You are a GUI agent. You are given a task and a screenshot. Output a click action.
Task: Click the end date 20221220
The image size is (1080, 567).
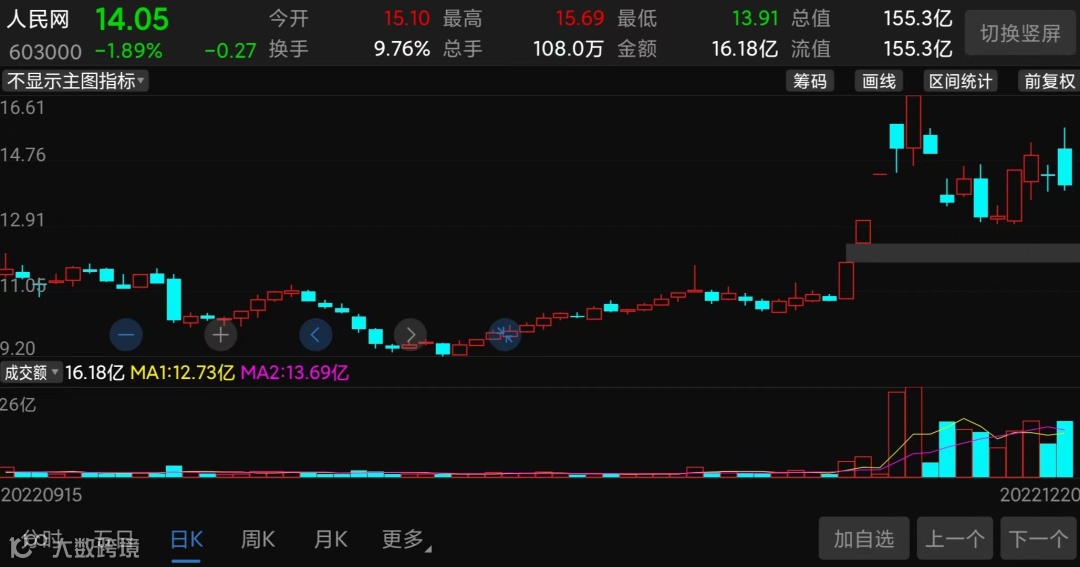pos(1039,495)
